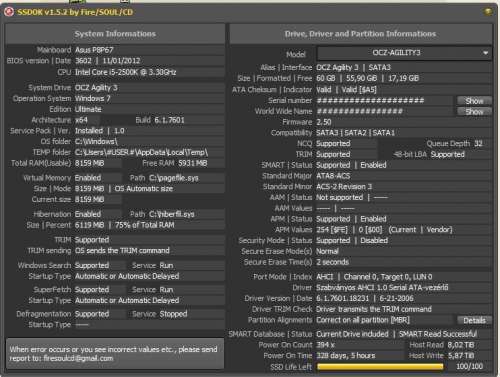Viewport: 500px width, 377px height.
Task: Select the Size value 60 GB
Action: (326, 78)
